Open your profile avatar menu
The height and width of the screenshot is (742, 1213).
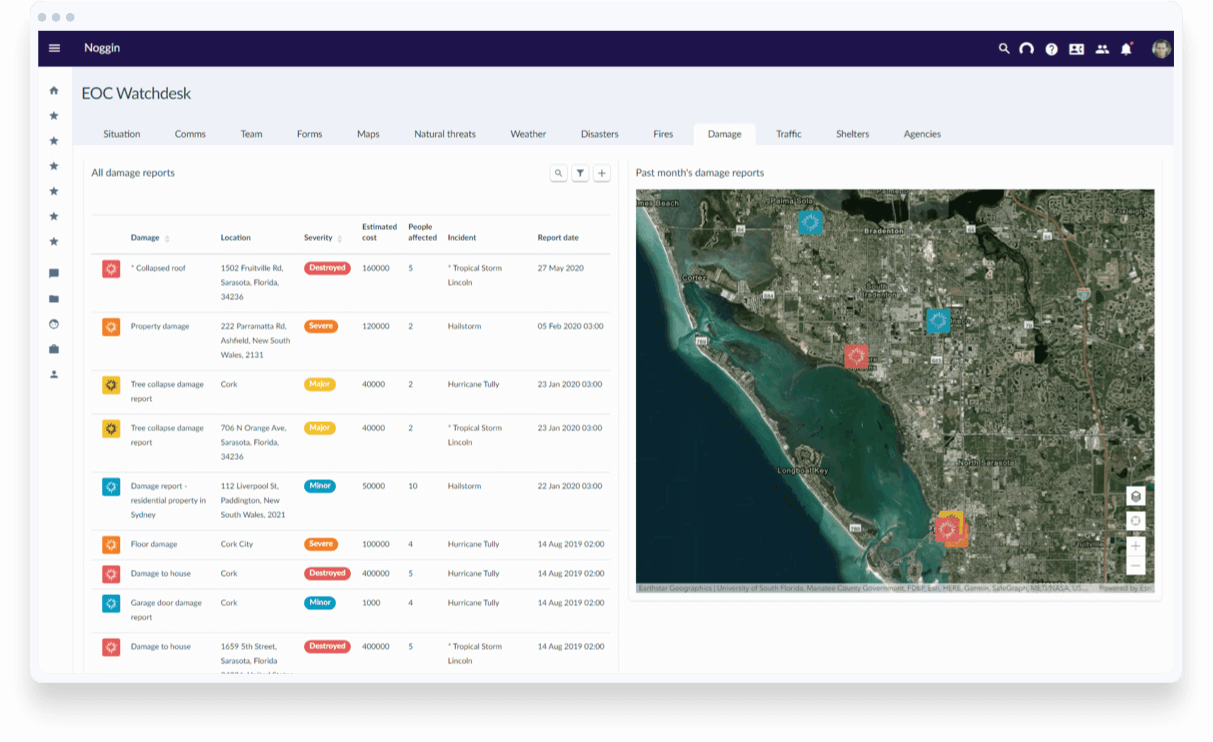pyautogui.click(x=1160, y=48)
